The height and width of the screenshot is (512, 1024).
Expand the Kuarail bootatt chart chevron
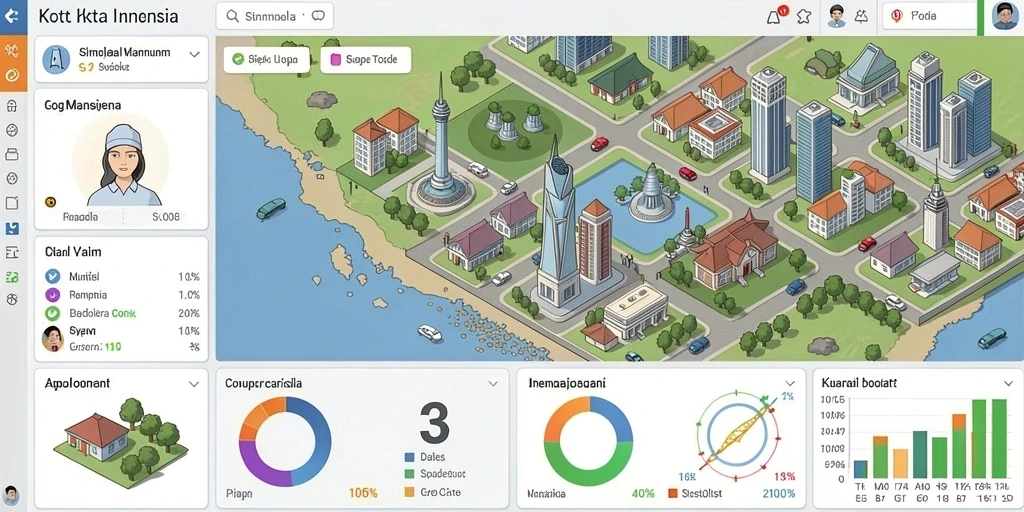1008,383
